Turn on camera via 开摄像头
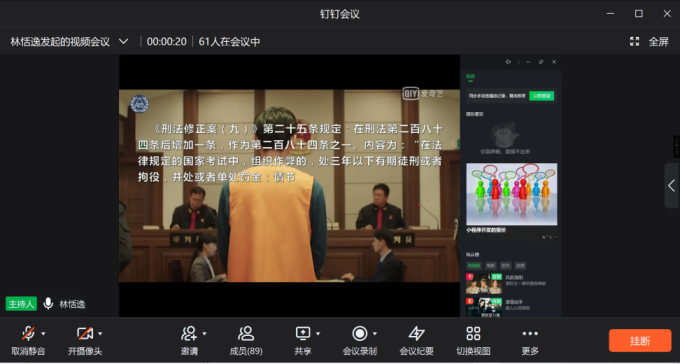Viewport: 681px width, 364px height. coord(85,334)
